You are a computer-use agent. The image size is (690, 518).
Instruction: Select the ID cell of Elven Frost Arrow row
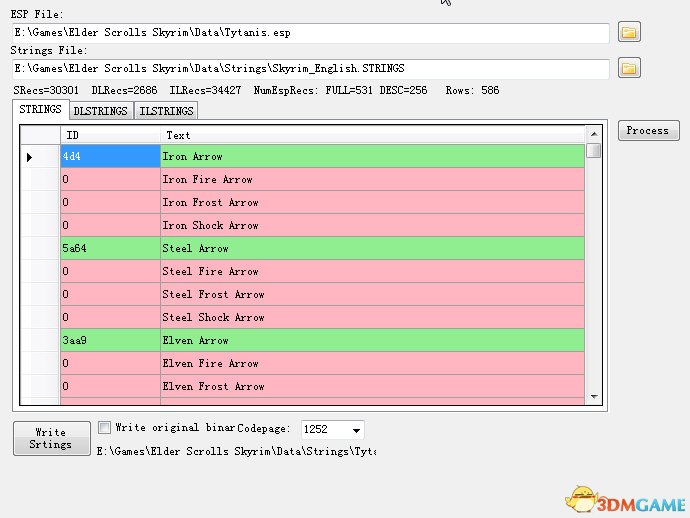click(x=110, y=386)
